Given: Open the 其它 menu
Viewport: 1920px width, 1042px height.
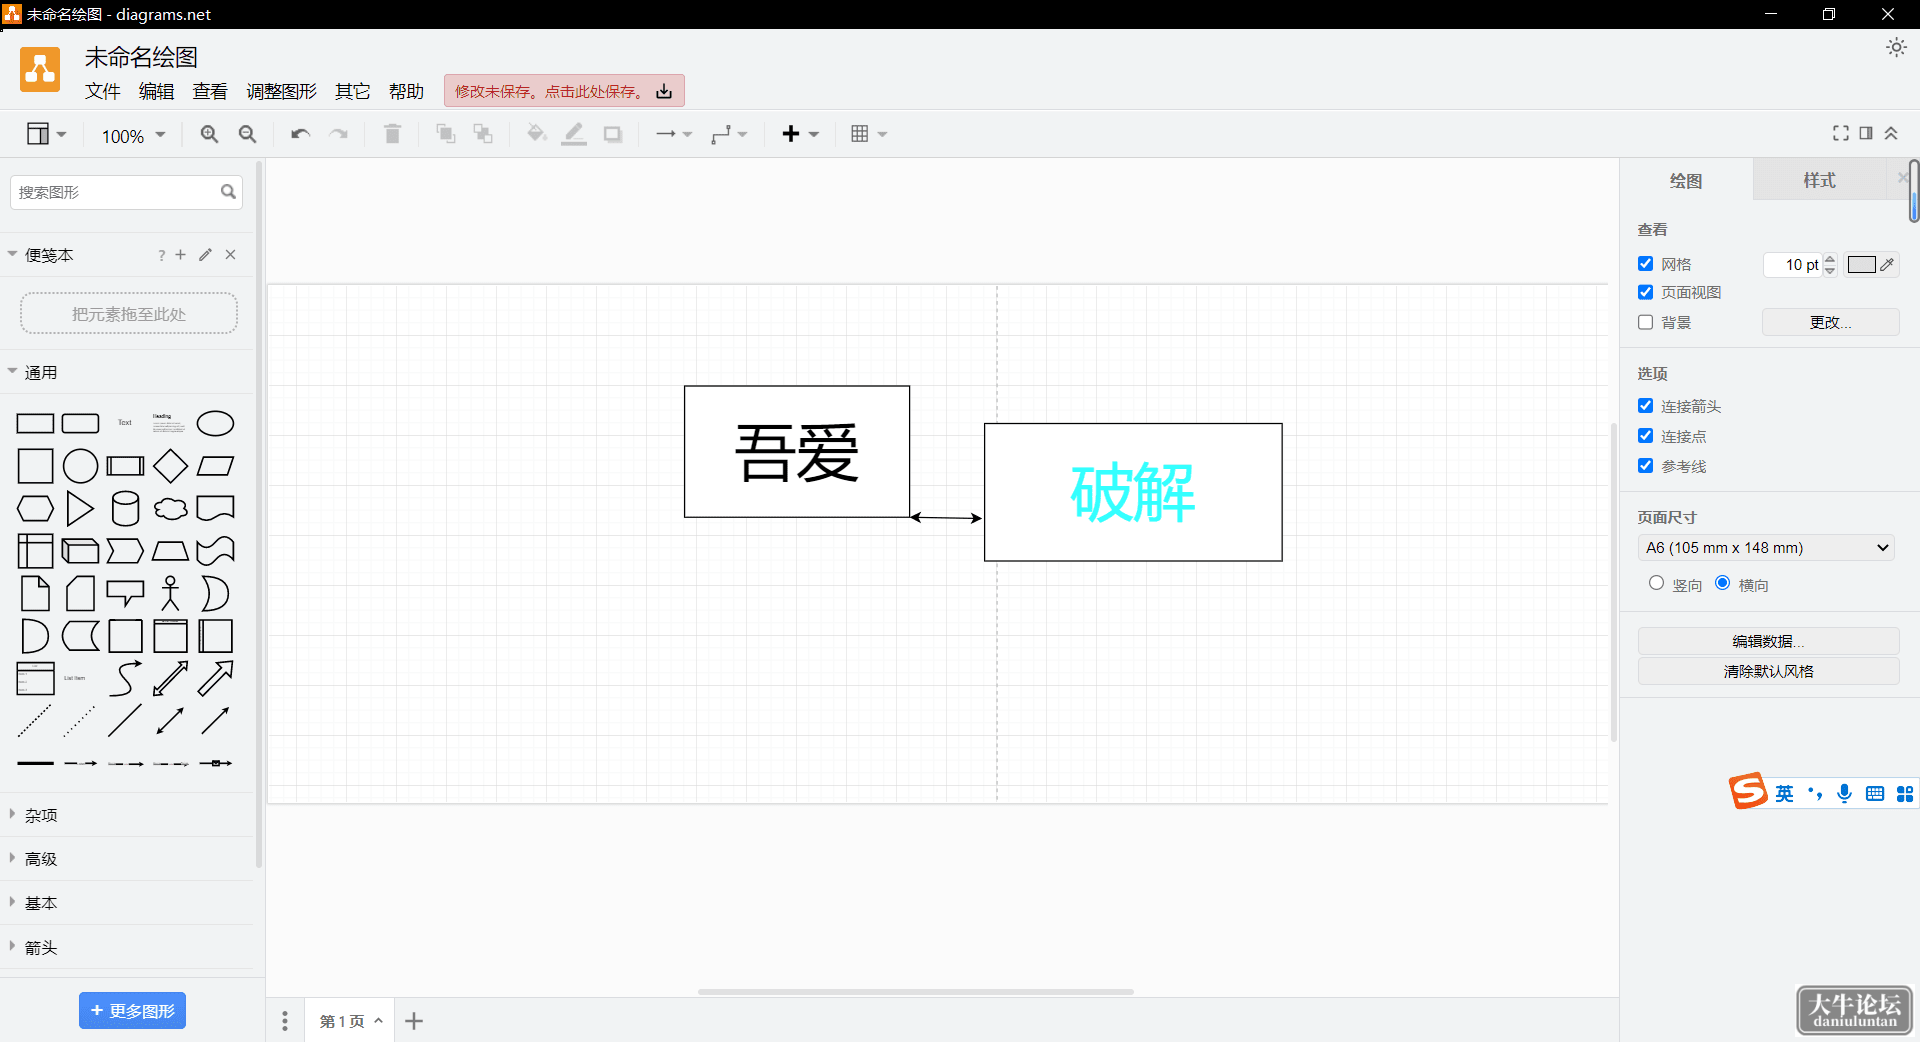Looking at the screenshot, I should (353, 91).
